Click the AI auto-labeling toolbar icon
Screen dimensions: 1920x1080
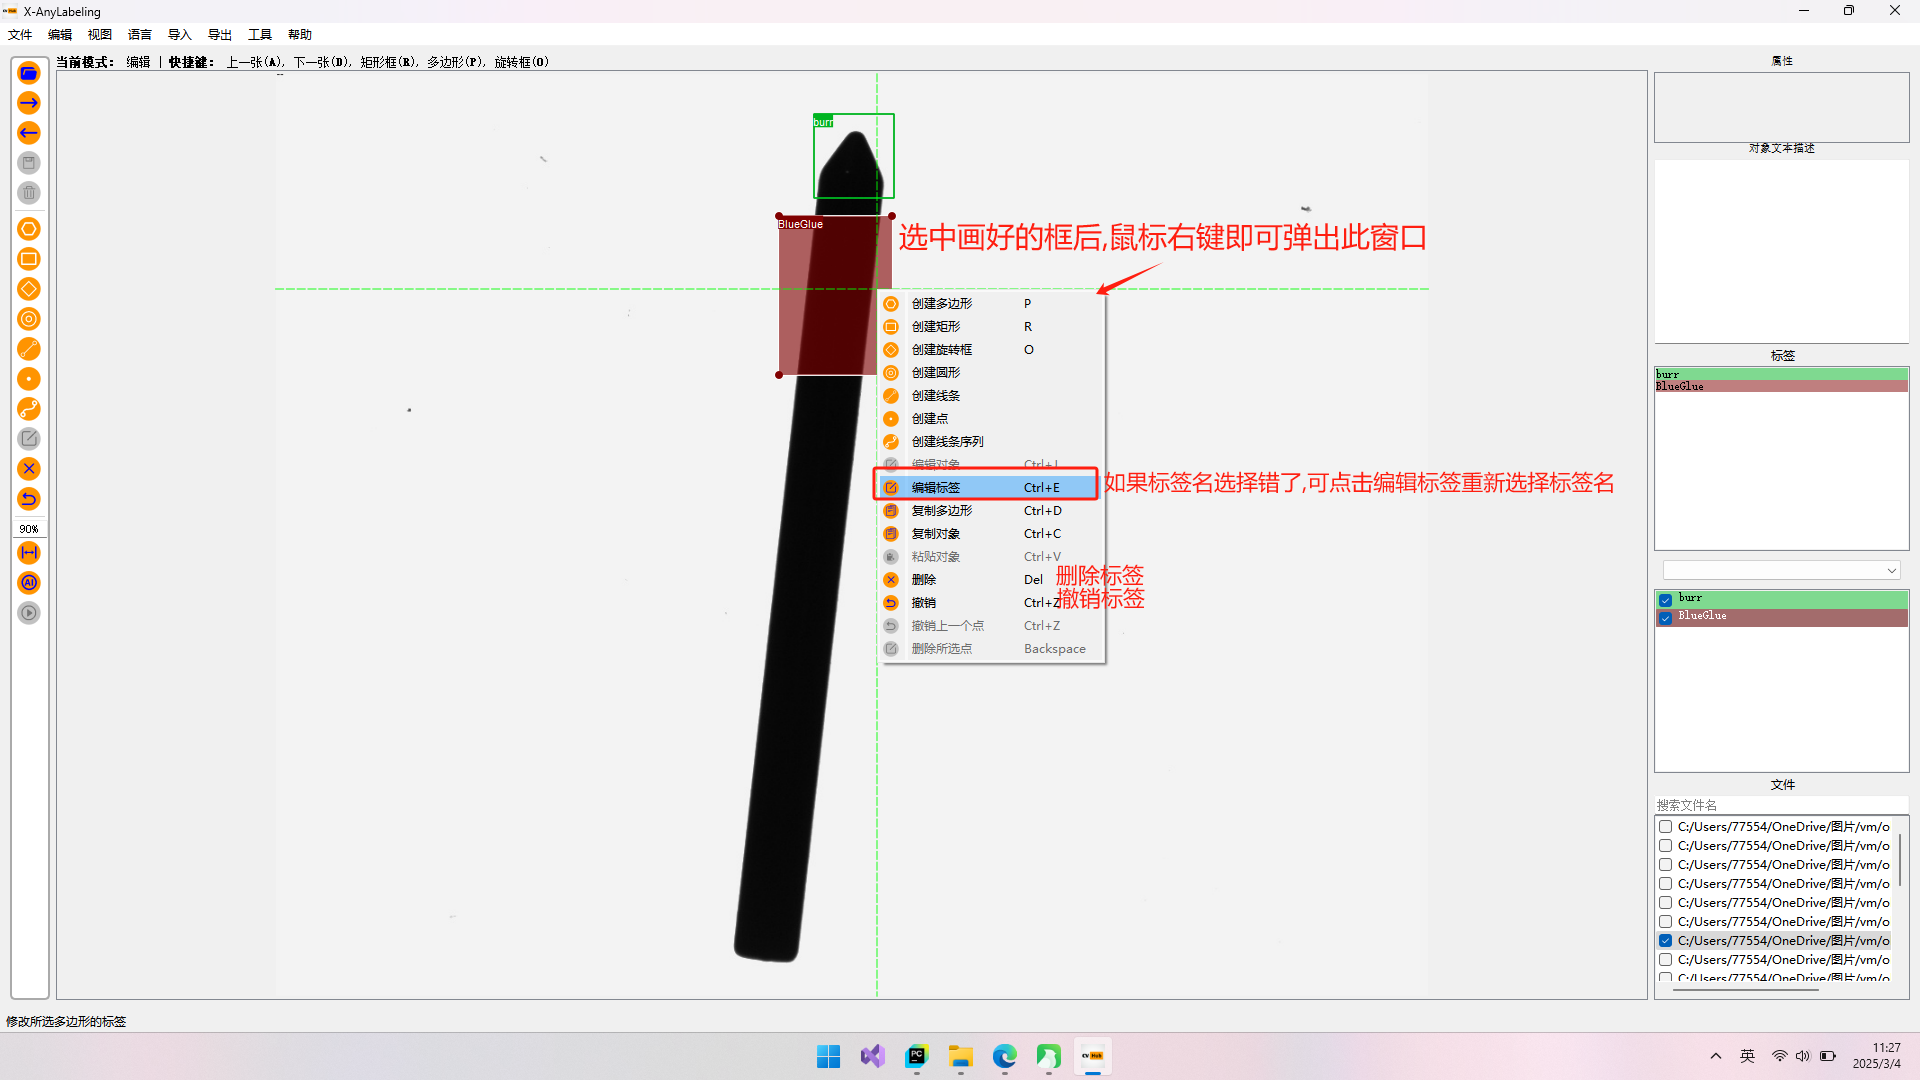point(29,583)
